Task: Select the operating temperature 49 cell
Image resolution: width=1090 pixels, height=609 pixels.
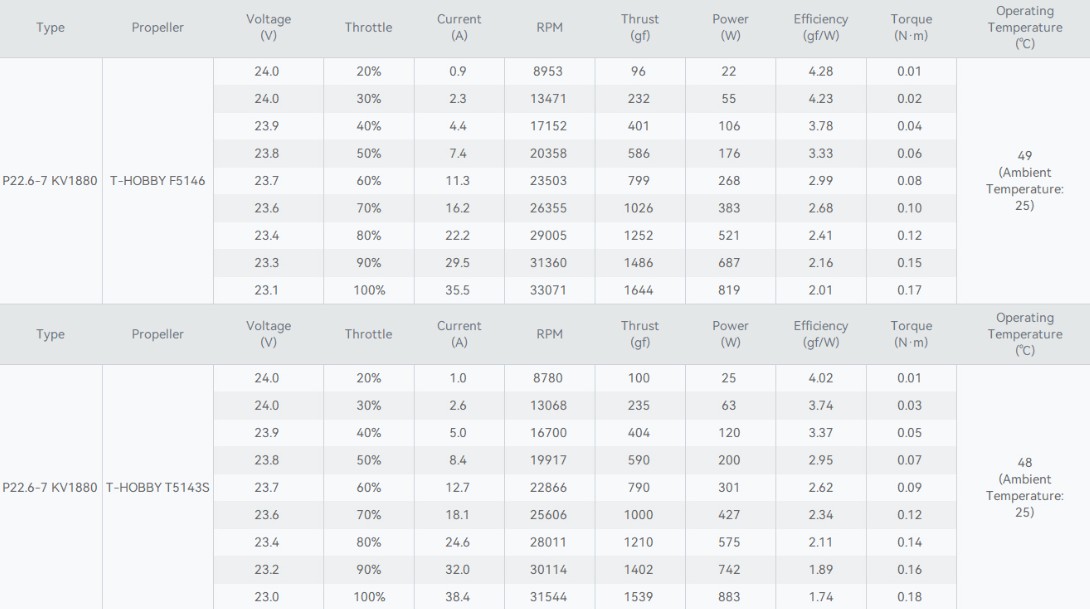Action: tap(1024, 181)
